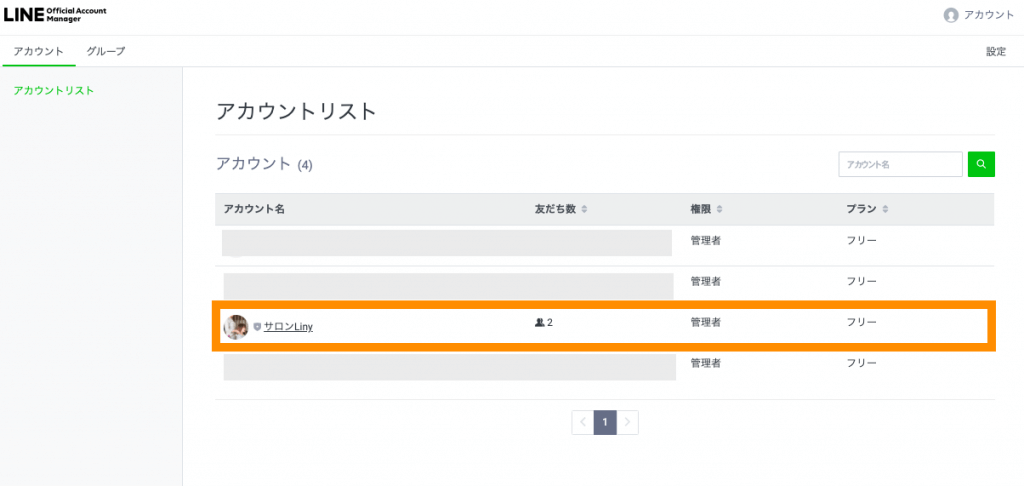Sort by プラン column arrows
The image size is (1024, 486).
886,210
